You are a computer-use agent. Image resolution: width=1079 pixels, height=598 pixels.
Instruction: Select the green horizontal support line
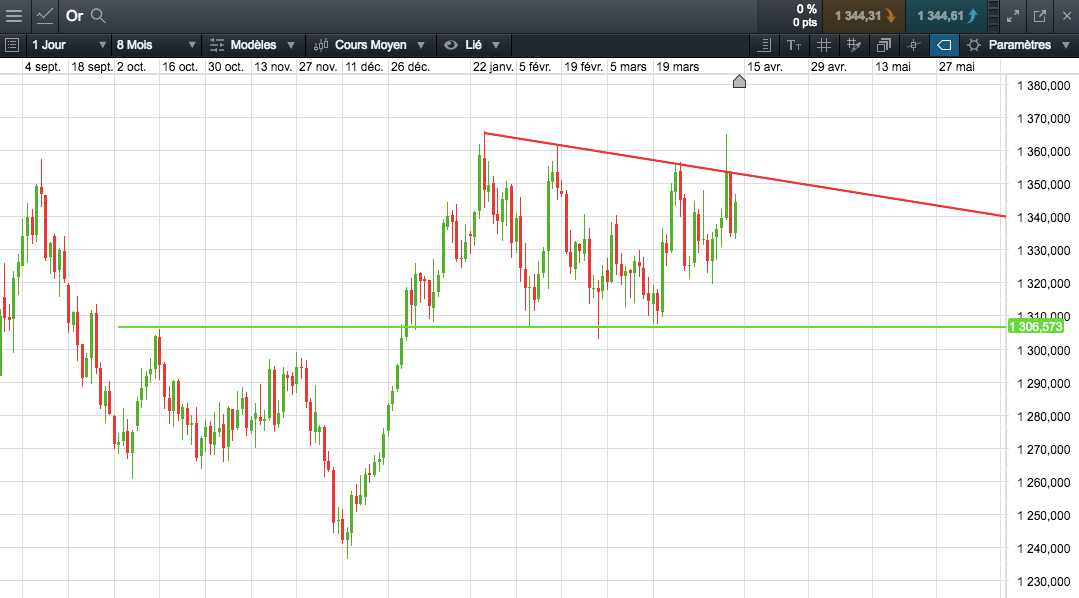562,327
